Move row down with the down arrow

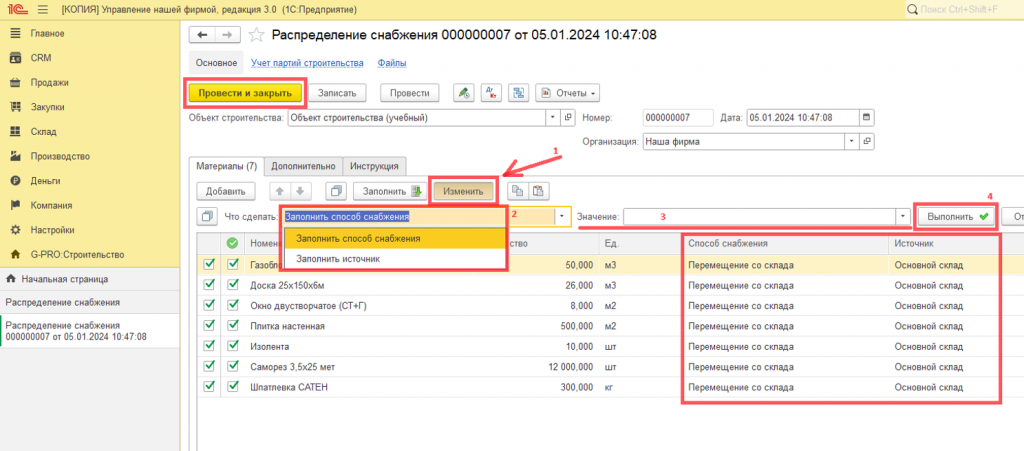pos(301,191)
